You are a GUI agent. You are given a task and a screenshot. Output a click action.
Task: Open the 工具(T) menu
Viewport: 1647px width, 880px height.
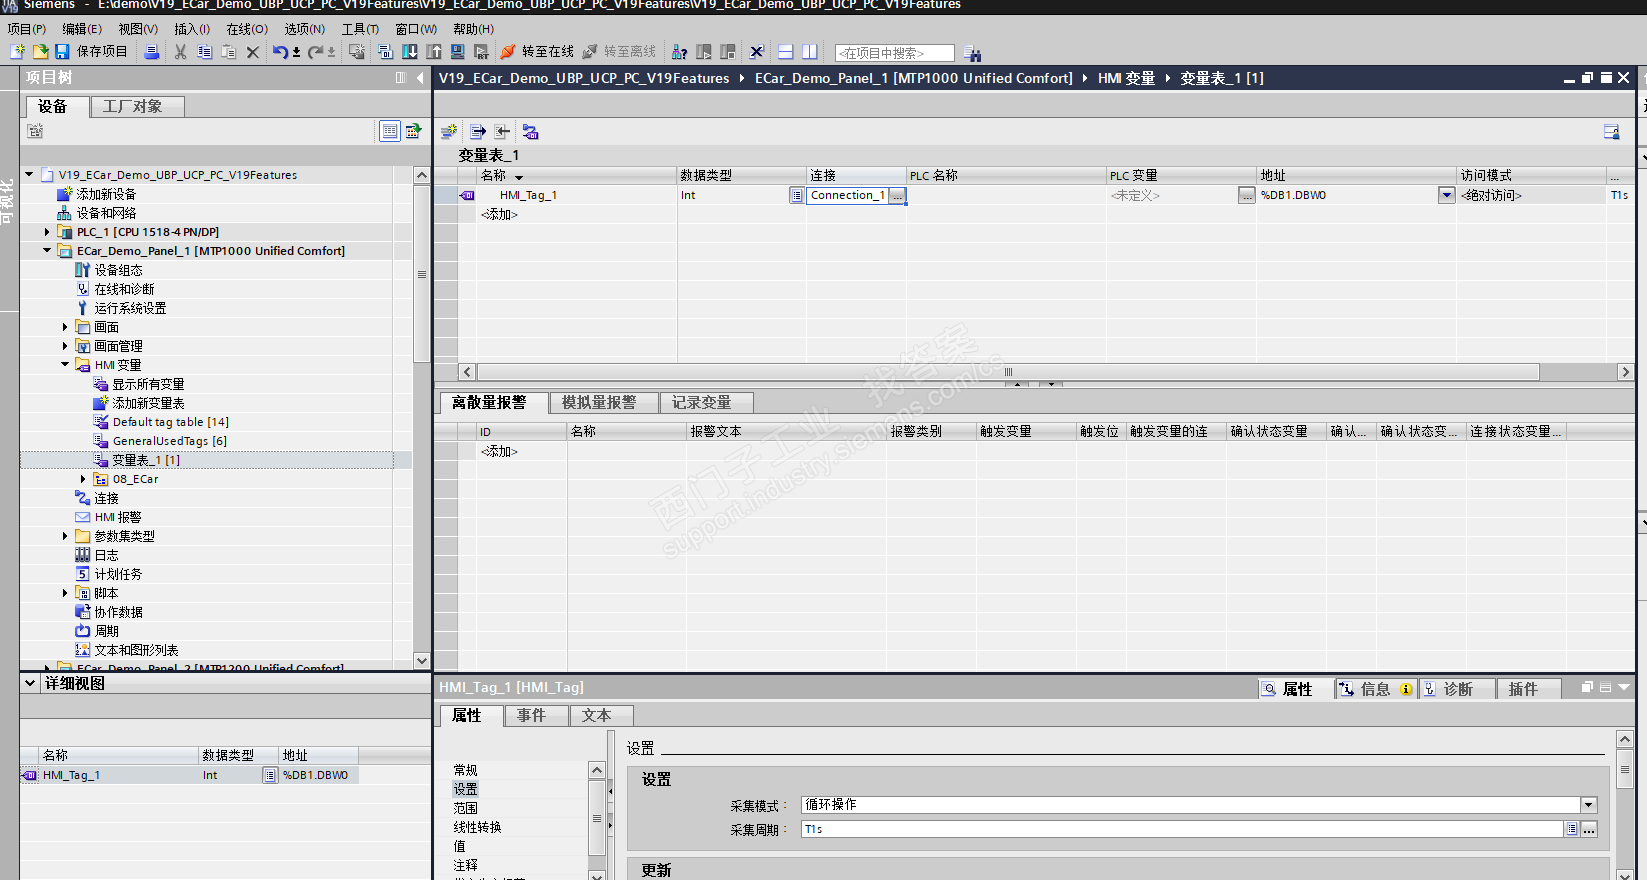tap(360, 29)
